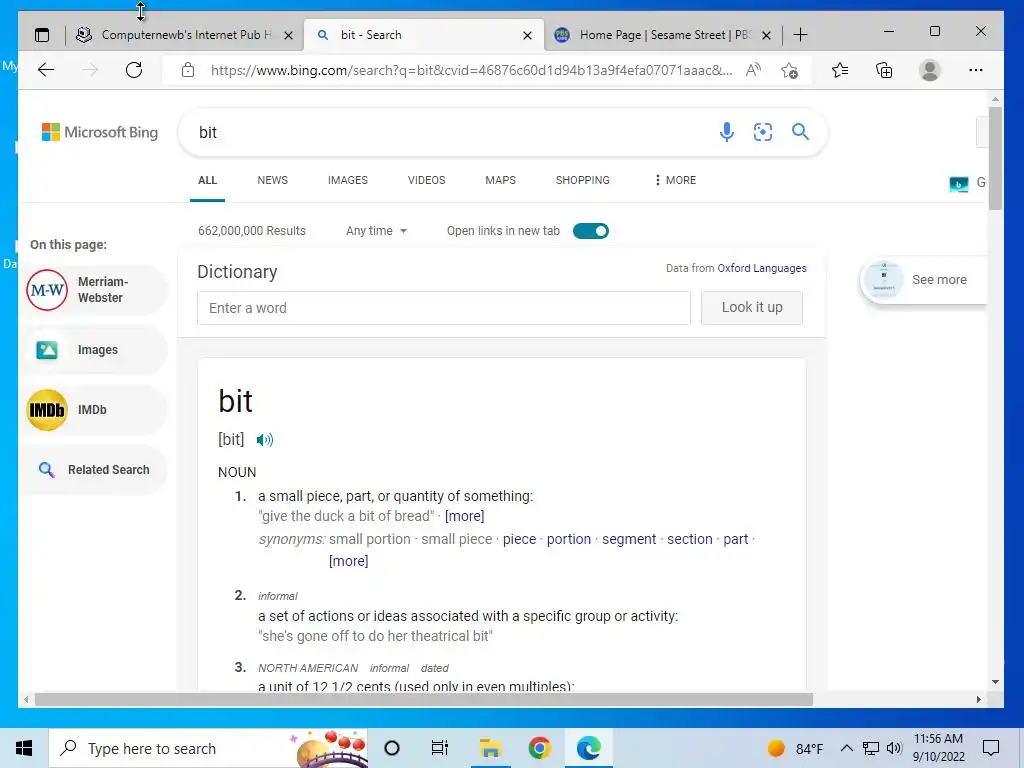Open the Favorites list icon
The image size is (1024, 768).
coord(840,70)
